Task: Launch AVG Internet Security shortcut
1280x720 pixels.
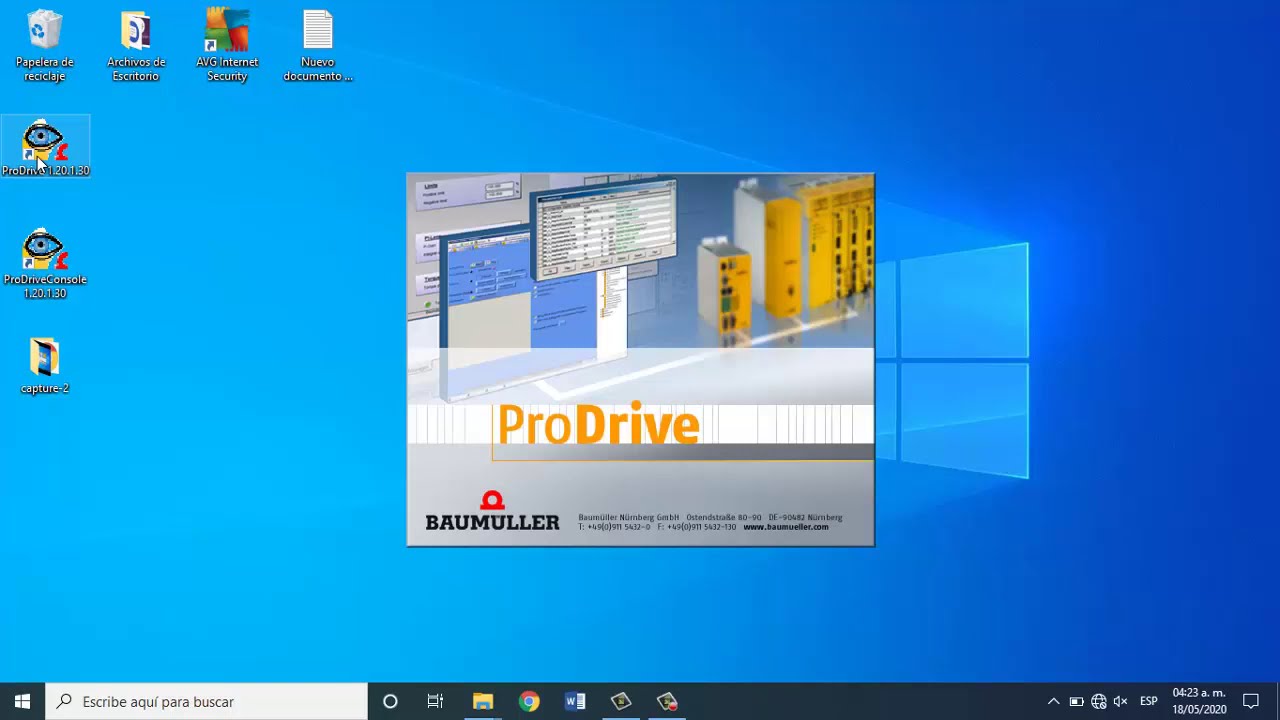Action: [227, 46]
